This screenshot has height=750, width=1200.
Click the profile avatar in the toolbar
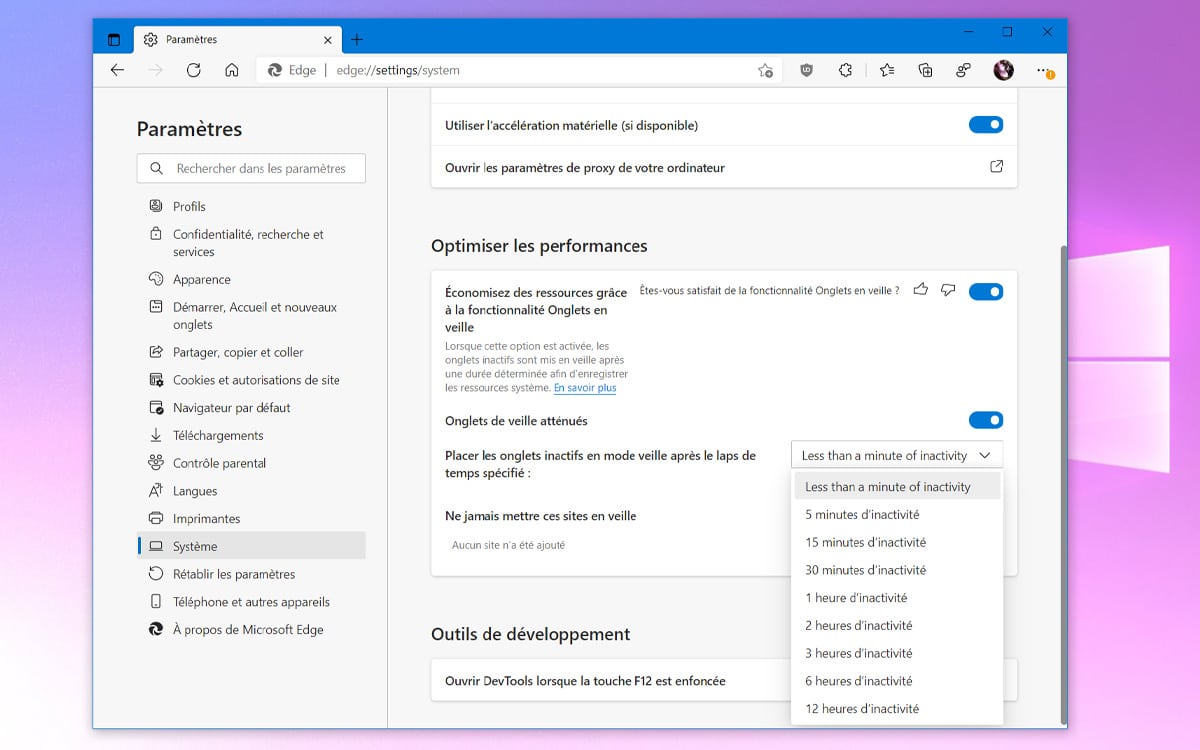click(1003, 70)
